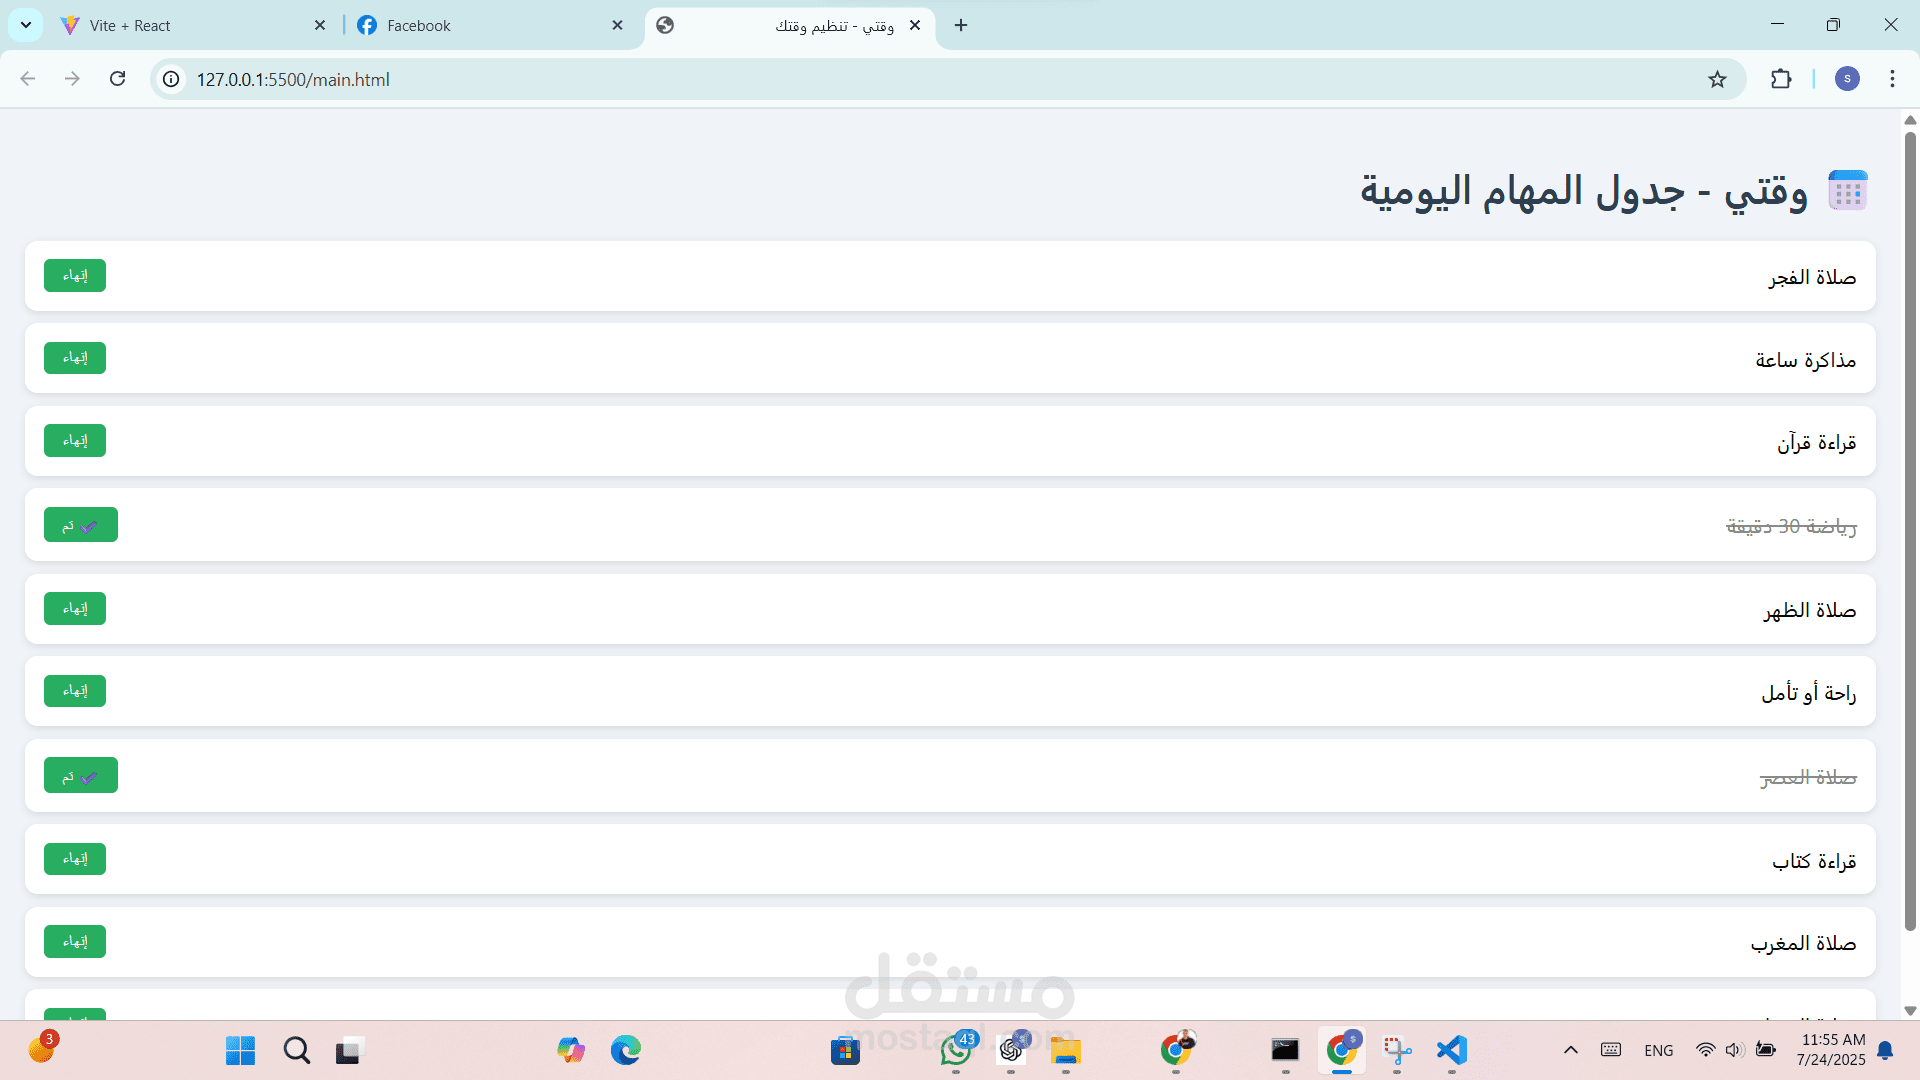Select the قراءة كتاب task text
The width and height of the screenshot is (1920, 1080).
tap(1814, 861)
